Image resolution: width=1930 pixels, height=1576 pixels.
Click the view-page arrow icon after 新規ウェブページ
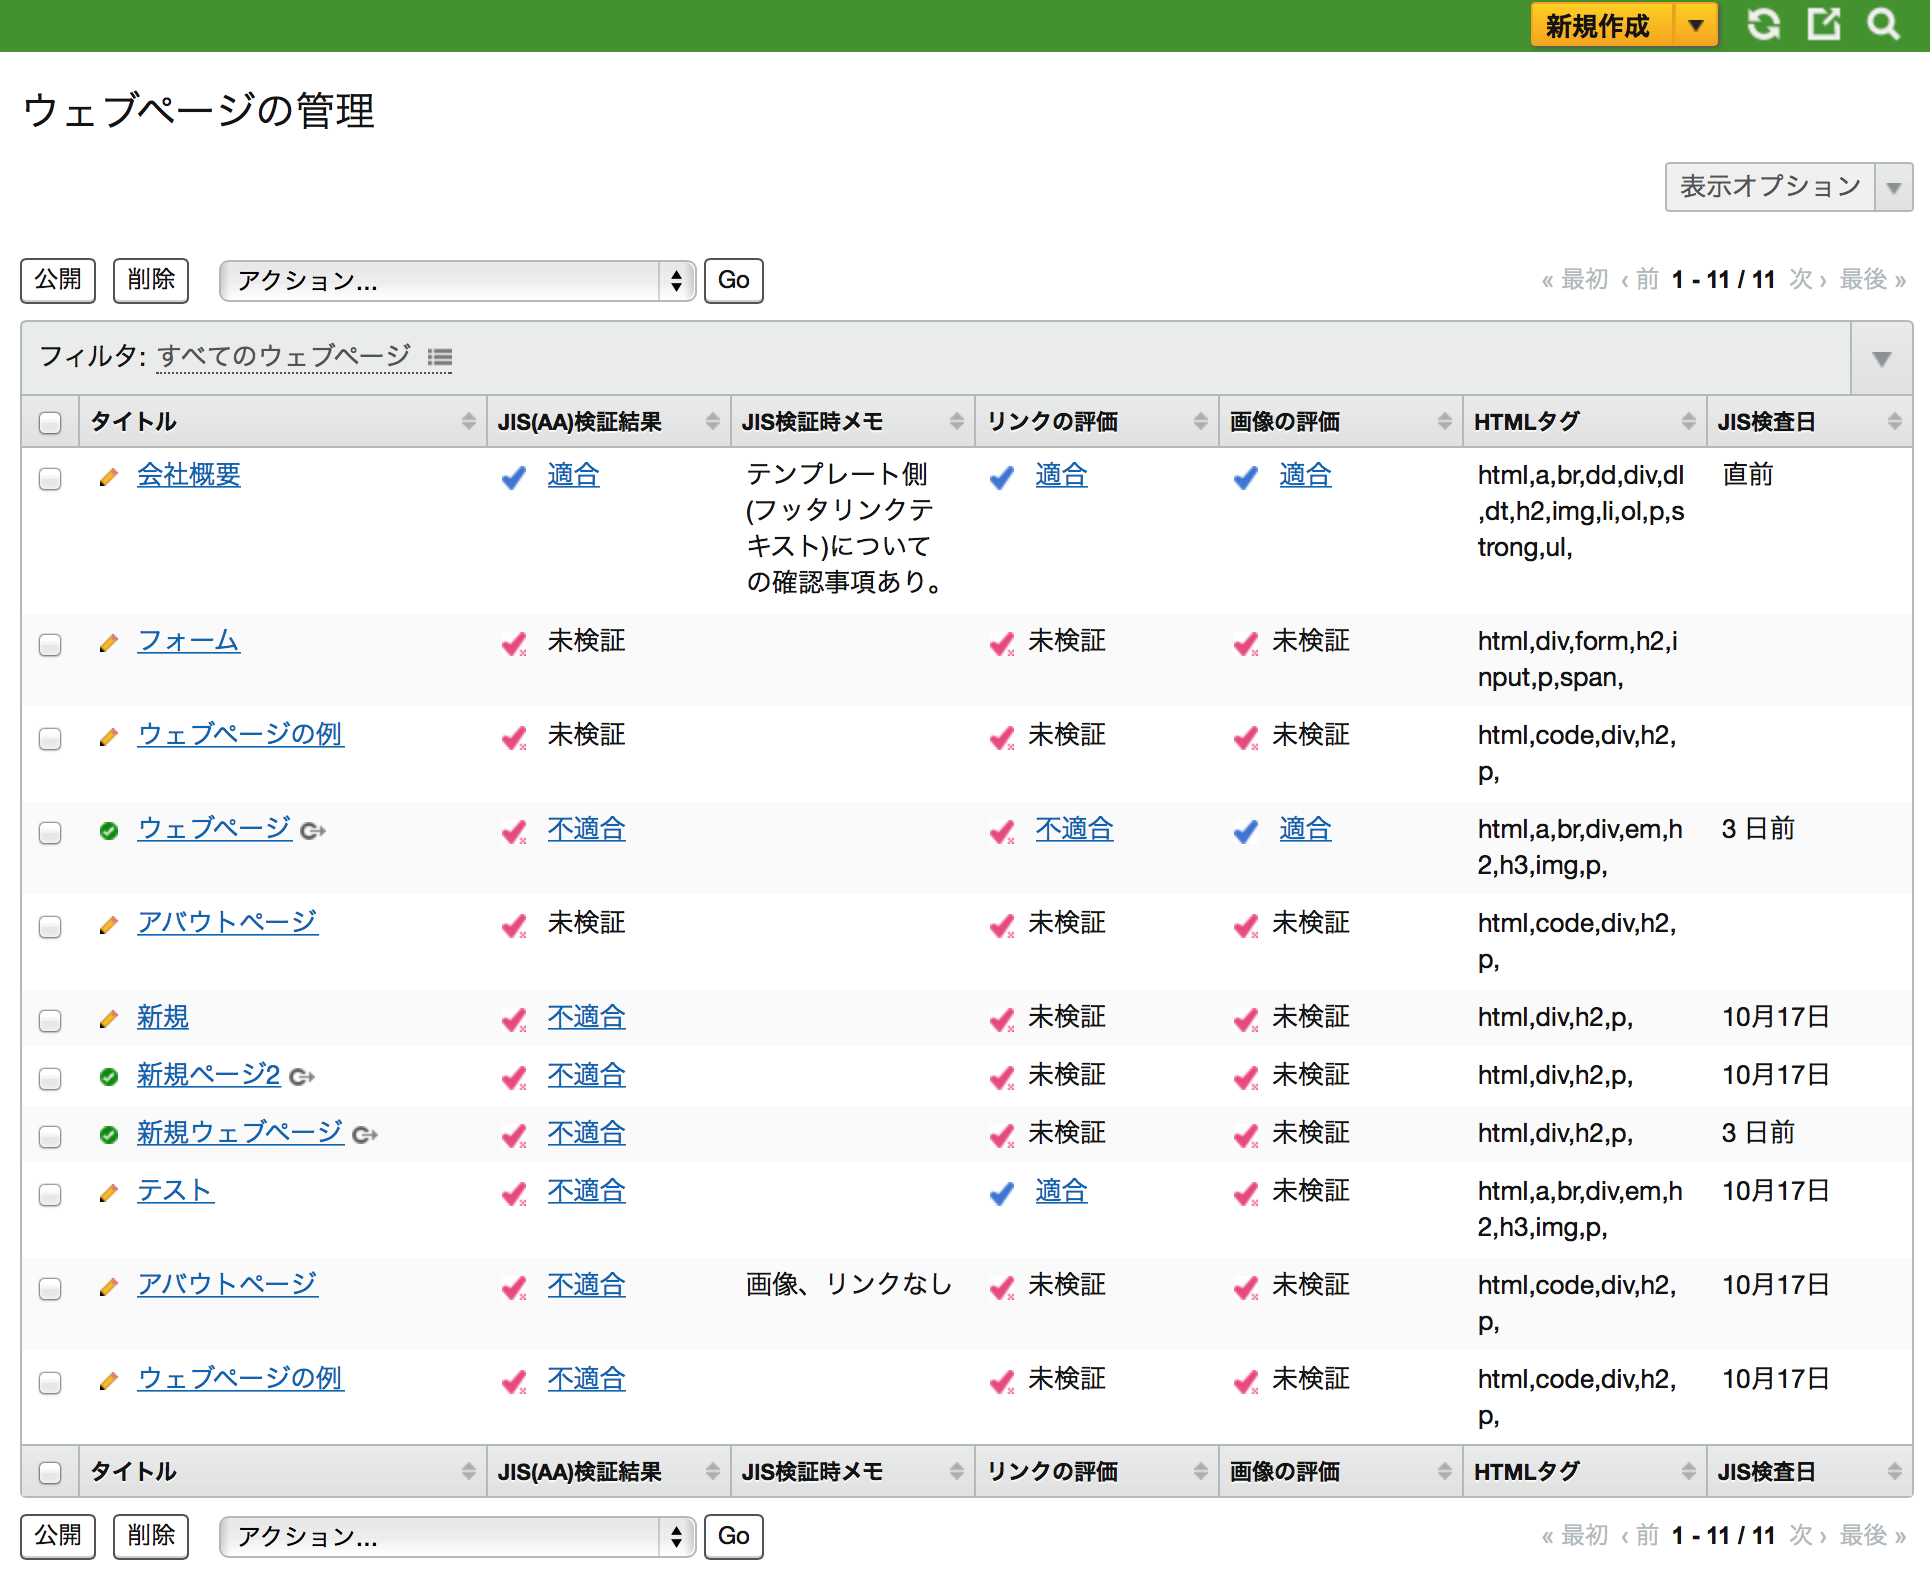pyautogui.click(x=365, y=1135)
